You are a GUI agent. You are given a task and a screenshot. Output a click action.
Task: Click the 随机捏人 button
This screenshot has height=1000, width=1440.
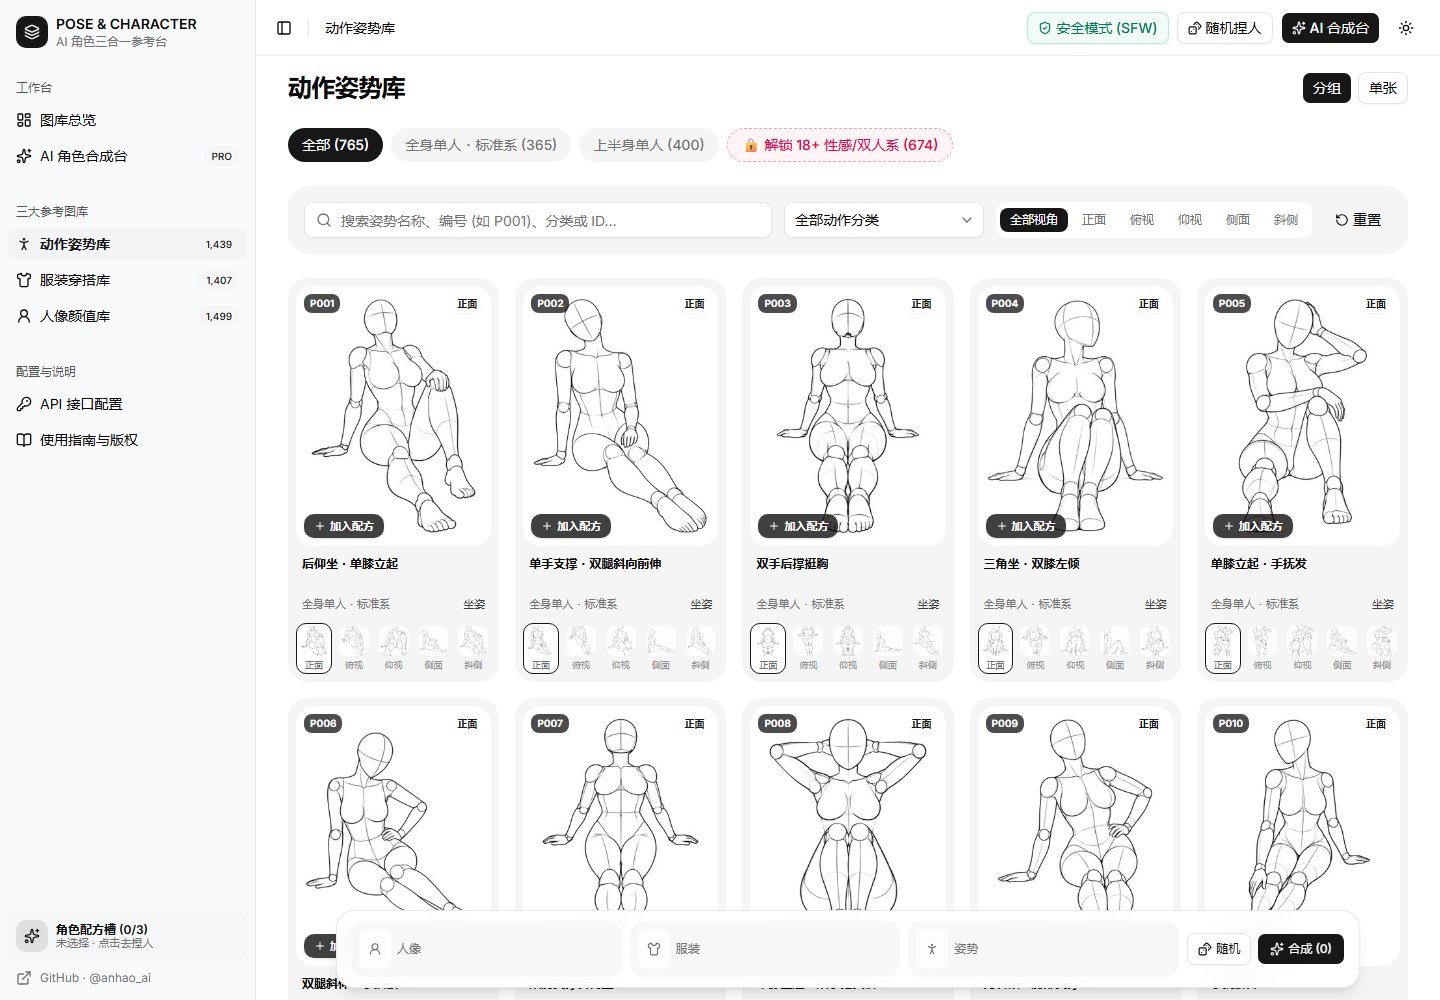tap(1225, 28)
